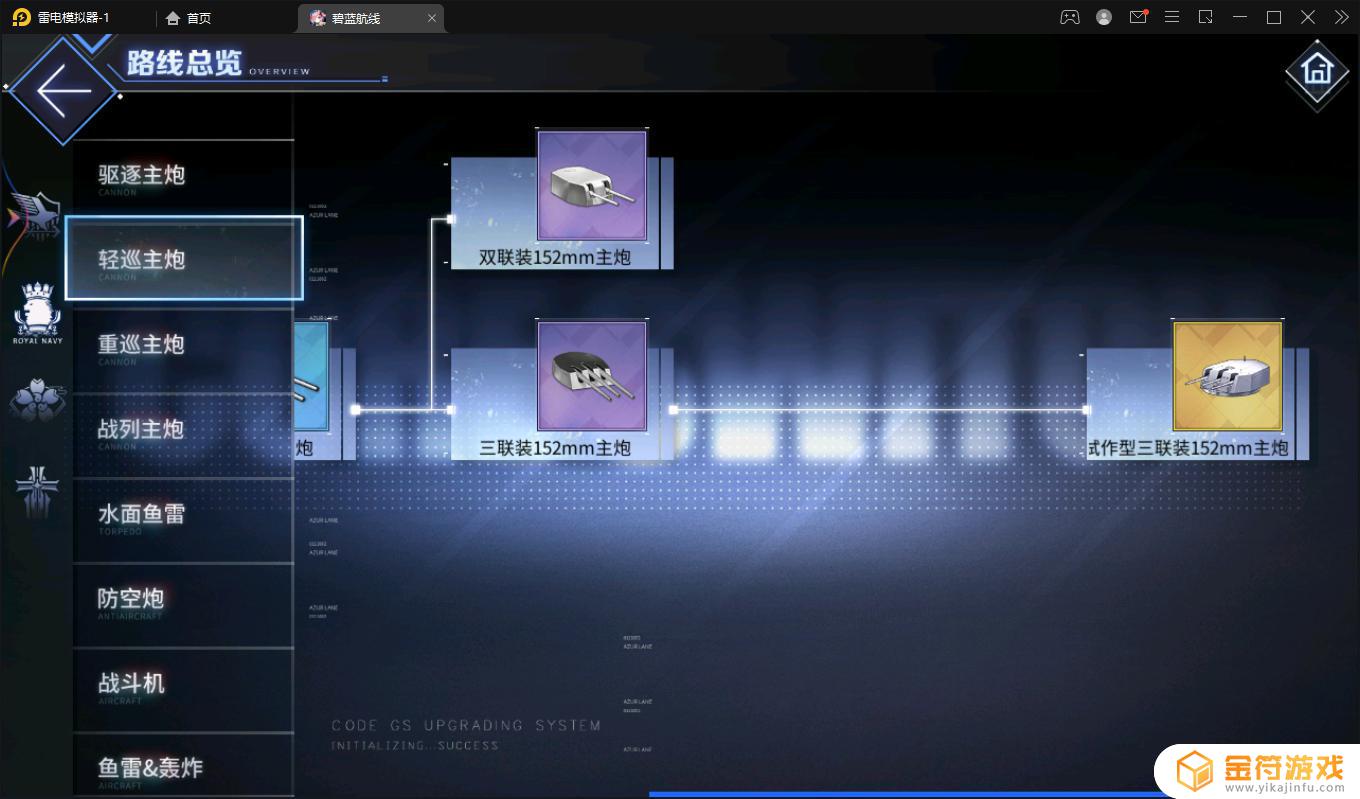Open the 双联装152mm主炮 equipment icon
The width and height of the screenshot is (1360, 799).
[x=592, y=185]
